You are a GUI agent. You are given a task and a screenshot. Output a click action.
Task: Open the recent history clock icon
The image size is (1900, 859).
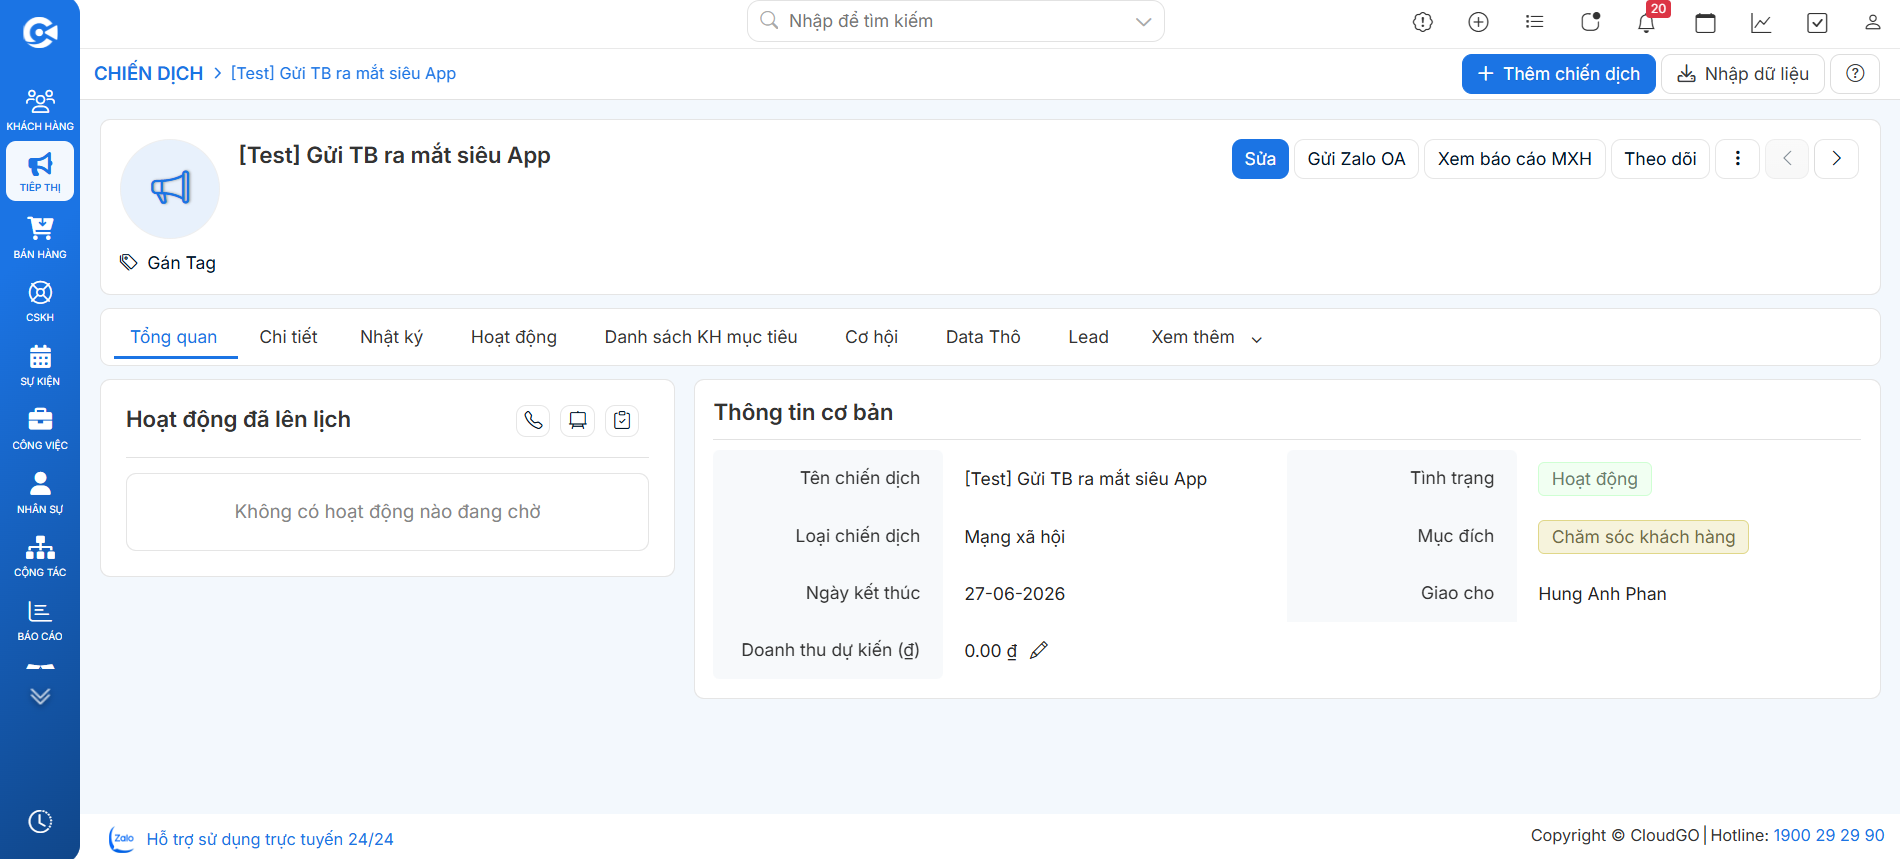point(40,821)
